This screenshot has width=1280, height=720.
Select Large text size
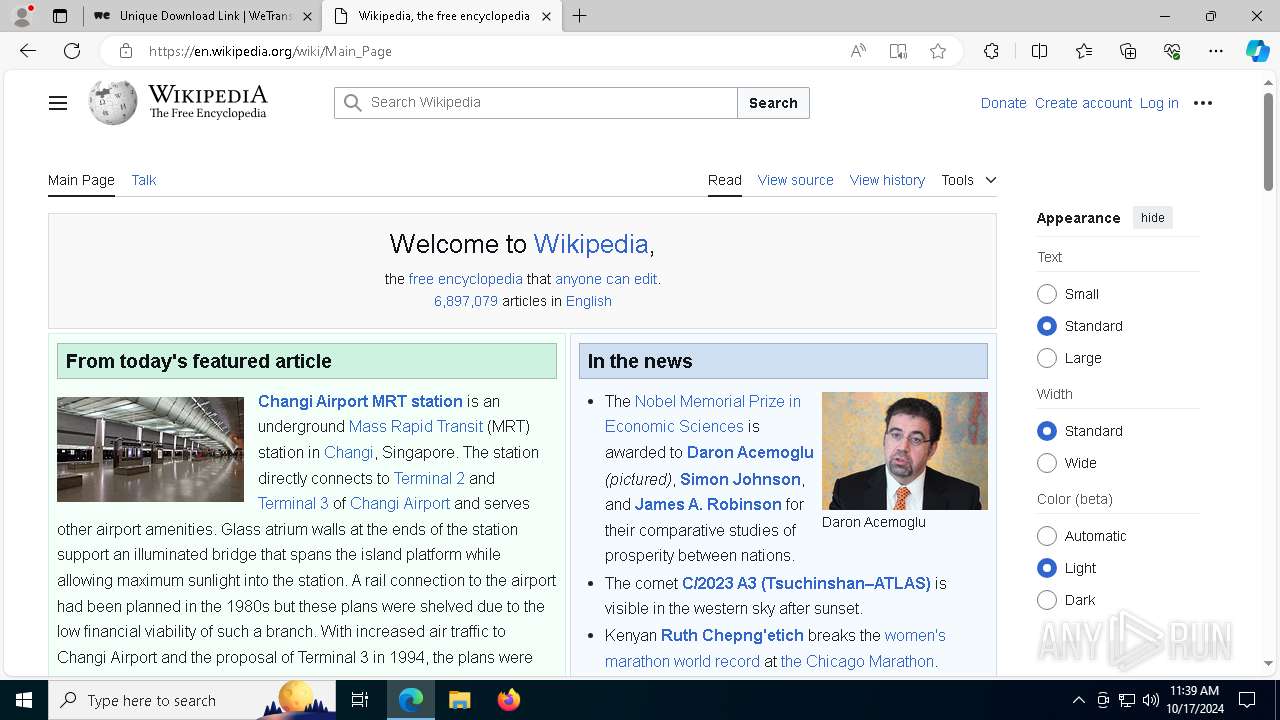click(1047, 358)
